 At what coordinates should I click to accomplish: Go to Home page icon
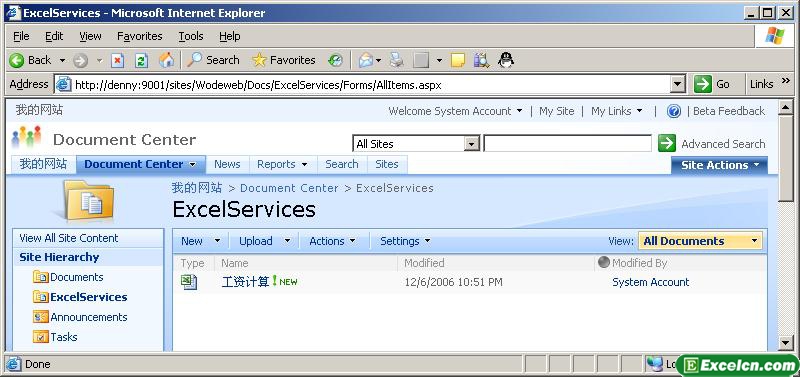[x=166, y=60]
